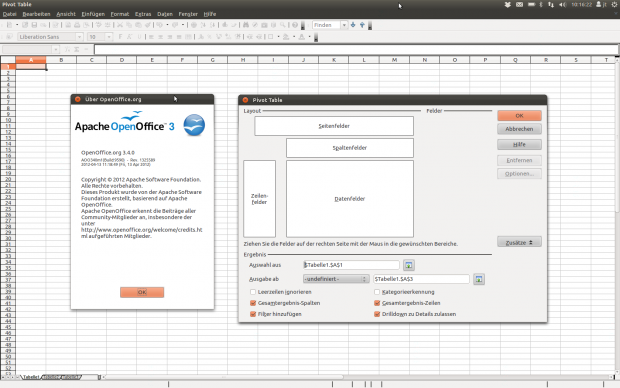Screen dimensions: 620x388
Task: Click the Help question mark toolbar icon
Action: (x=295, y=25)
